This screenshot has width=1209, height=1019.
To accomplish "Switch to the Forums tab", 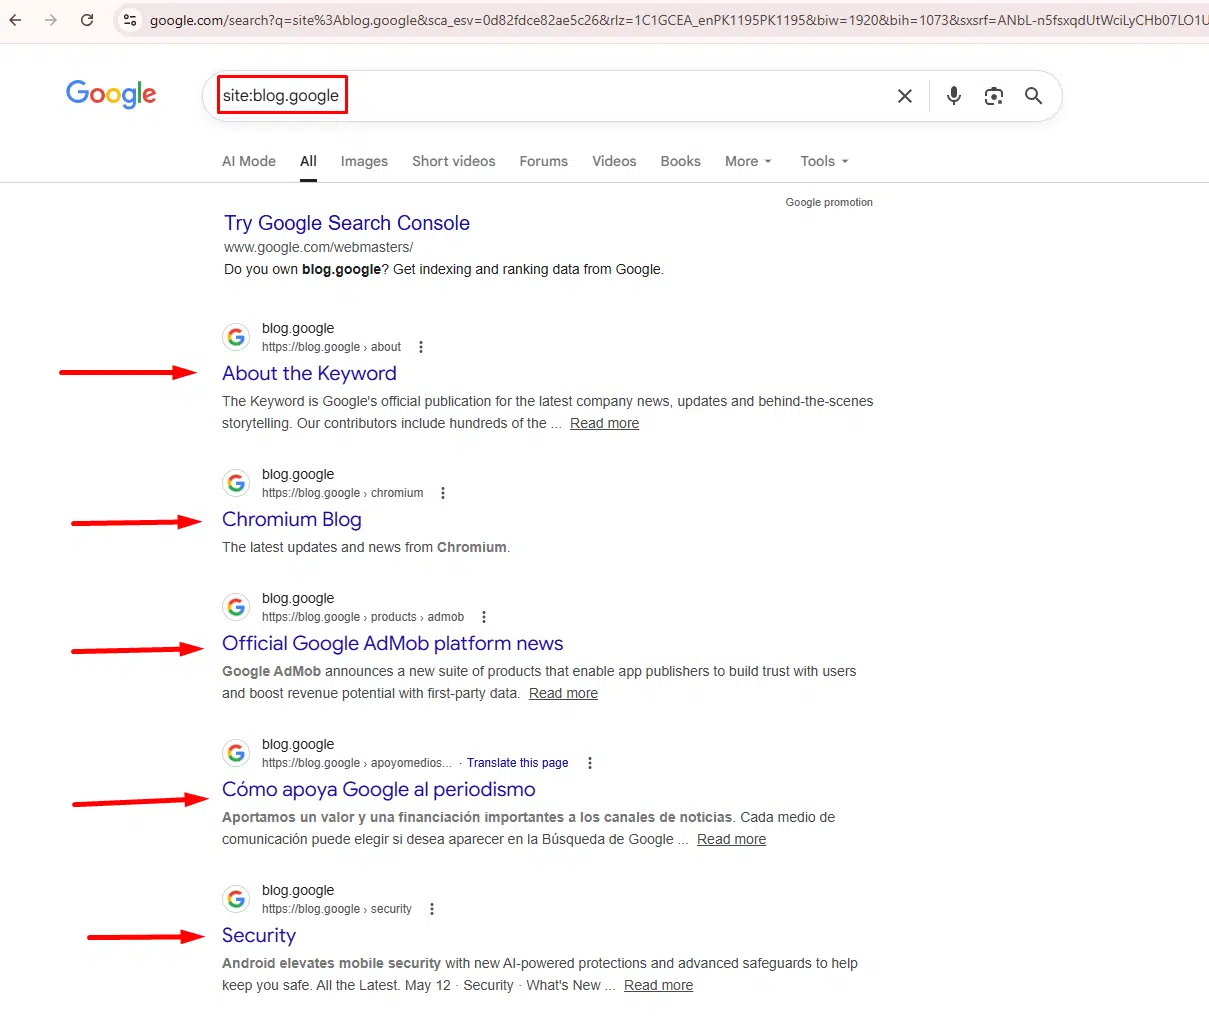I will point(544,161).
